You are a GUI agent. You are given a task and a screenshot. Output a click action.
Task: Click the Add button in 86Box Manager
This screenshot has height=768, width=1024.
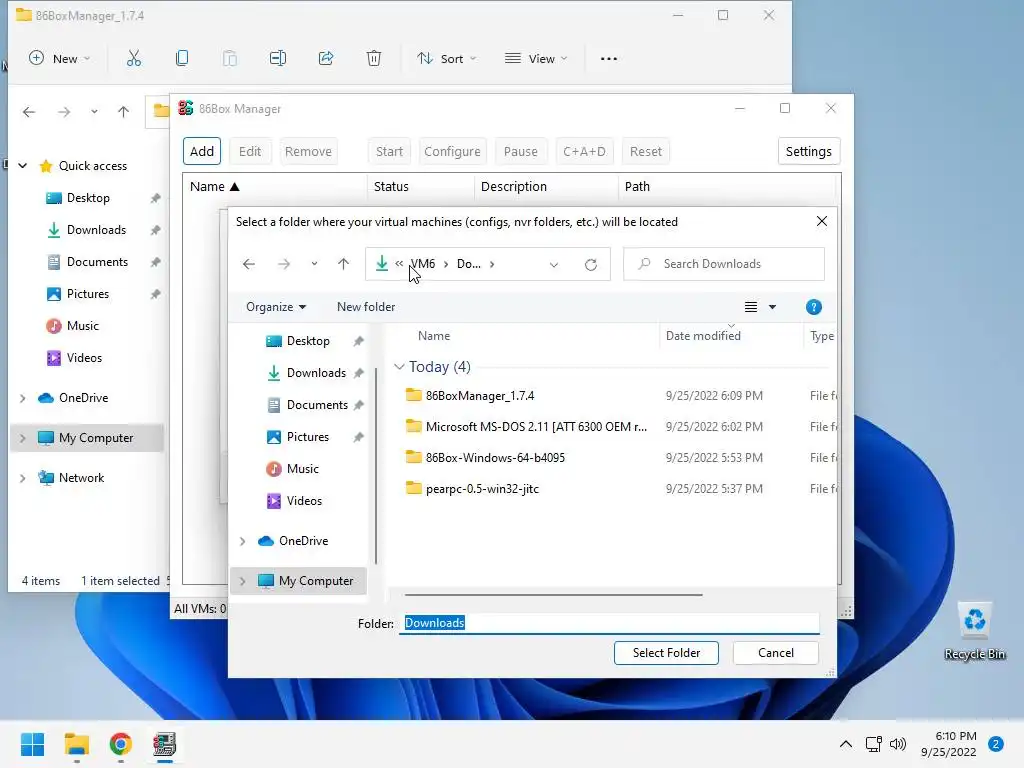[x=202, y=152]
